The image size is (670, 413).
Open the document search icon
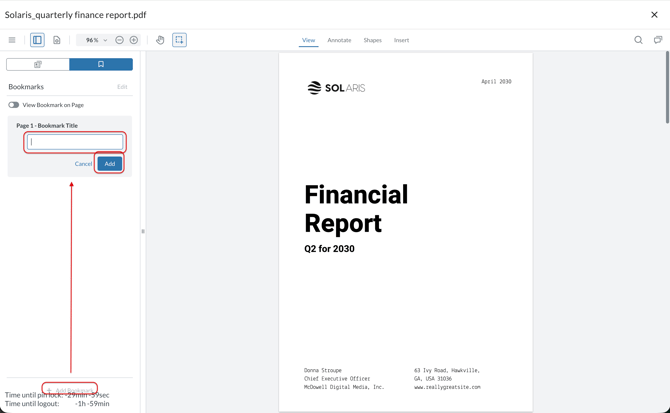[x=638, y=40]
